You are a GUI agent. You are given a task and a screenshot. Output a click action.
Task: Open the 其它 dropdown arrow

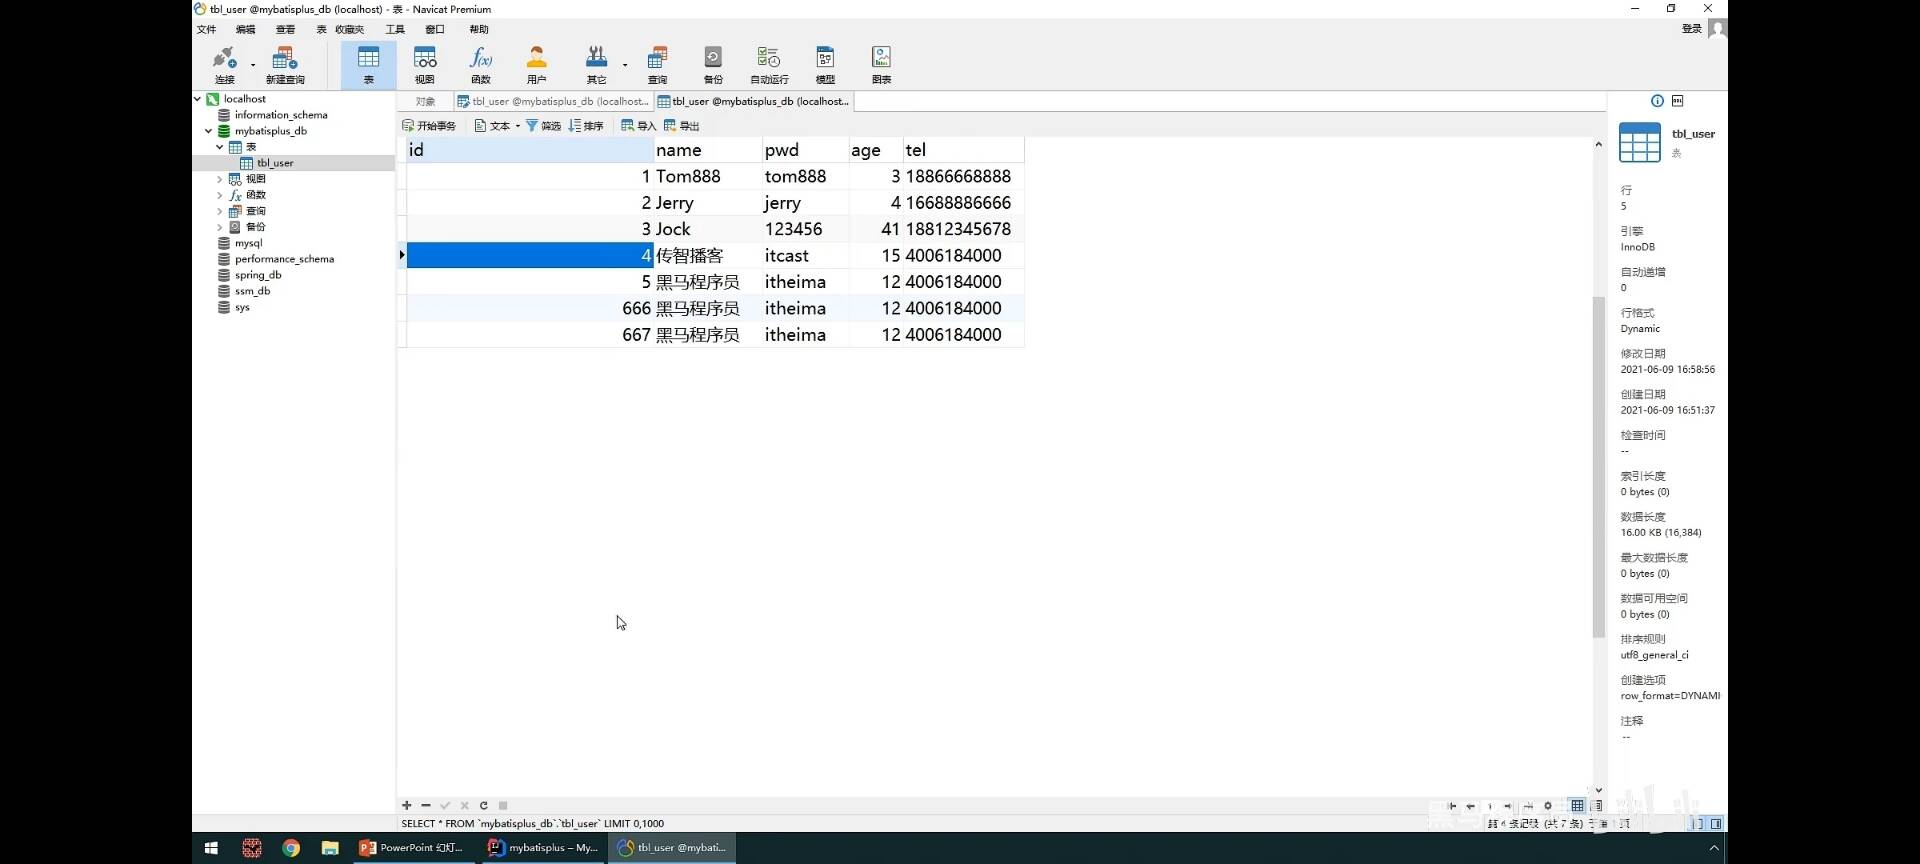(625, 65)
